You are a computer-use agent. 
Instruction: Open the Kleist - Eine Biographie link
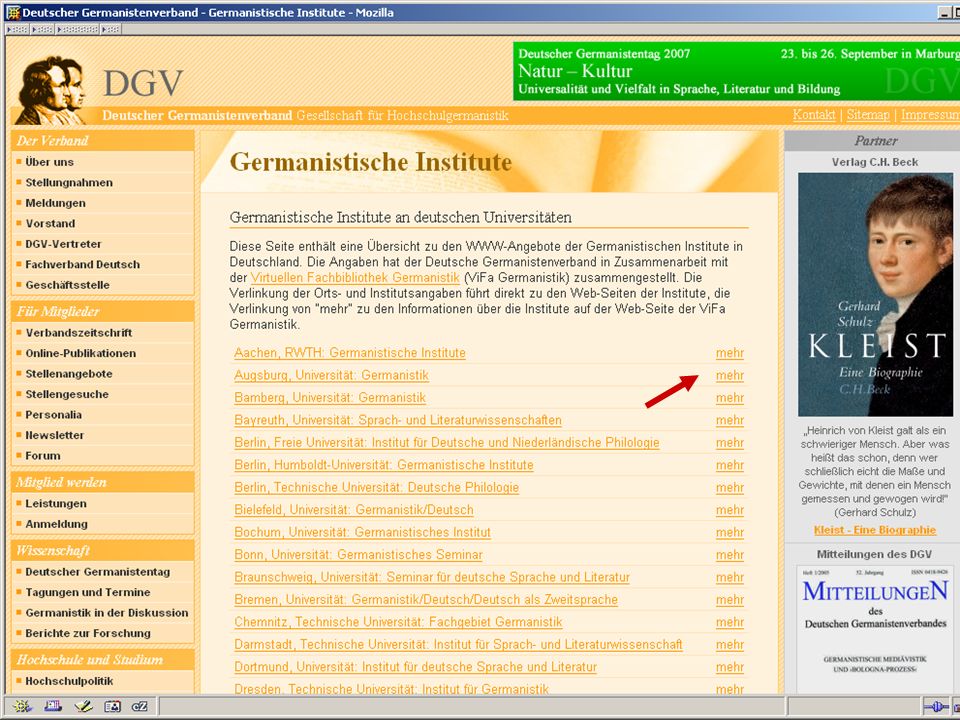[875, 530]
